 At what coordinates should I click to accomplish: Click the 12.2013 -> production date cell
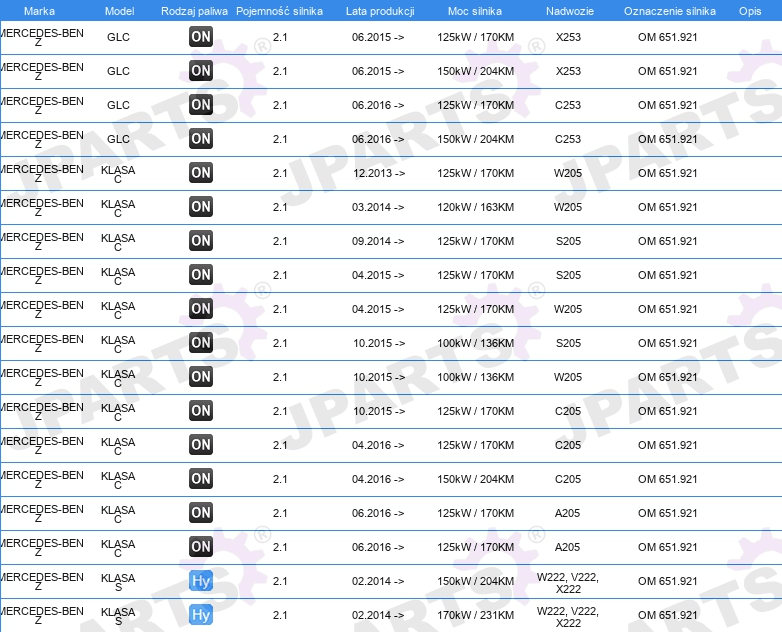pyautogui.click(x=379, y=173)
